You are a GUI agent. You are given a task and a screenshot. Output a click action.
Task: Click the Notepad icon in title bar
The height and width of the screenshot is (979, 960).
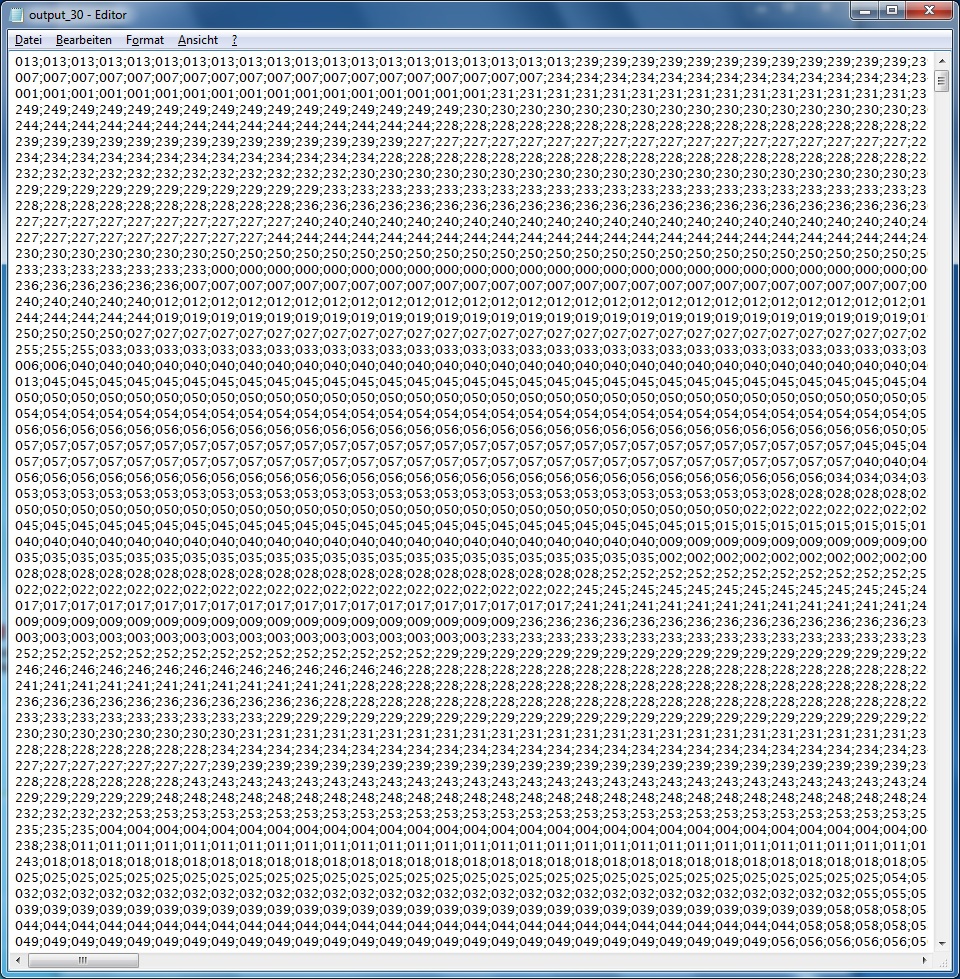point(17,14)
